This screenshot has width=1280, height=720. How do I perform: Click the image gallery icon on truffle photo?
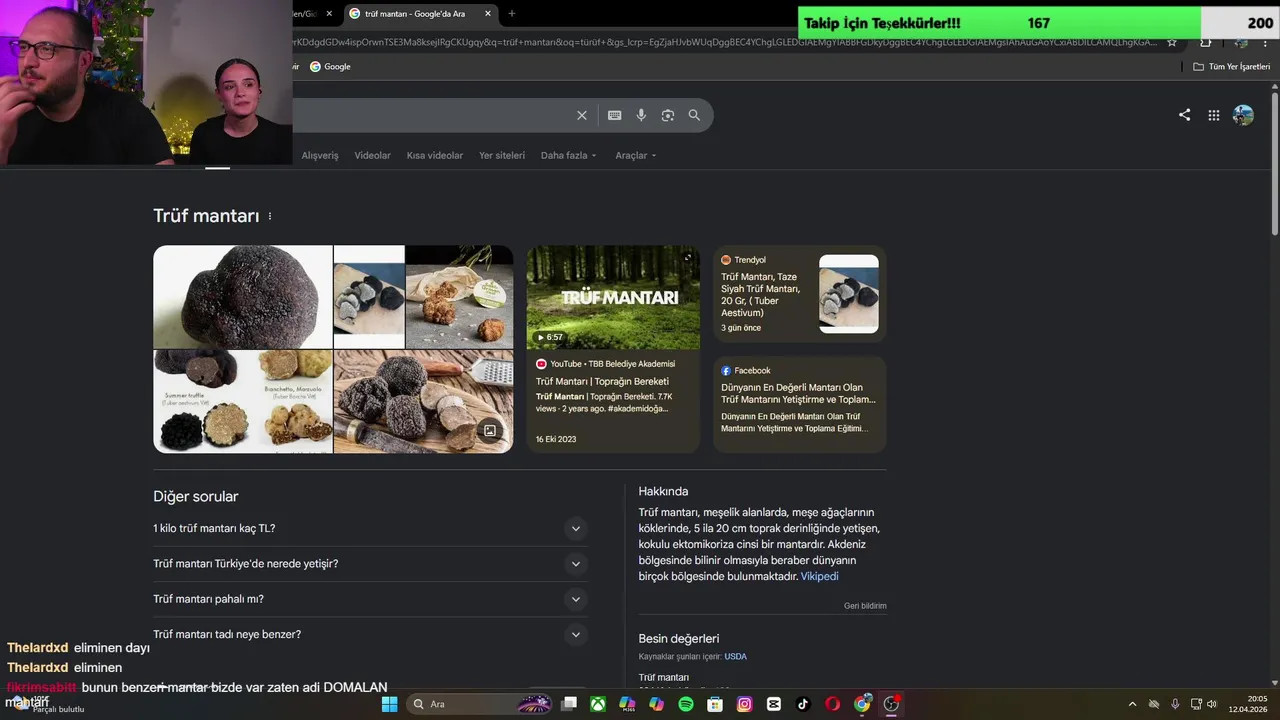[x=490, y=431]
